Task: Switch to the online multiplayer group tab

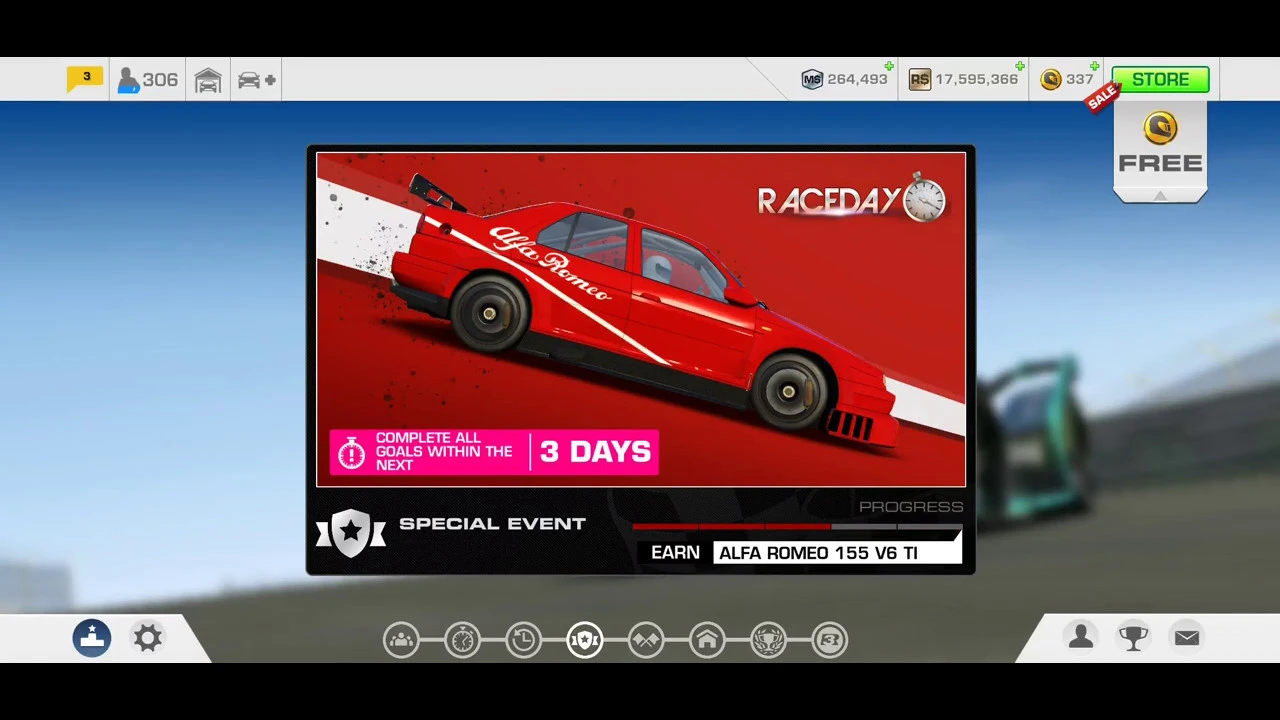Action: point(401,640)
